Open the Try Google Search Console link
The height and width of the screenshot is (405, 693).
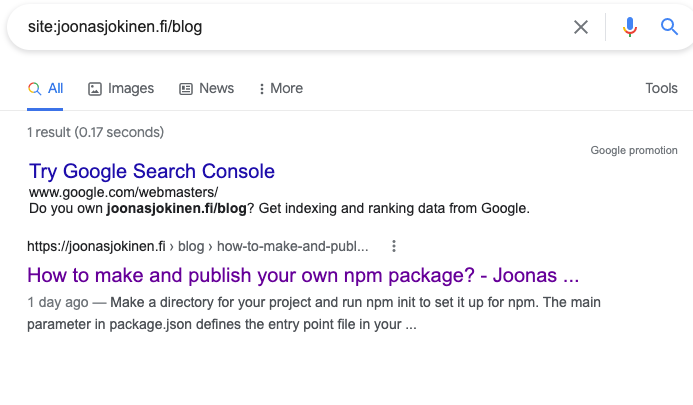click(152, 171)
